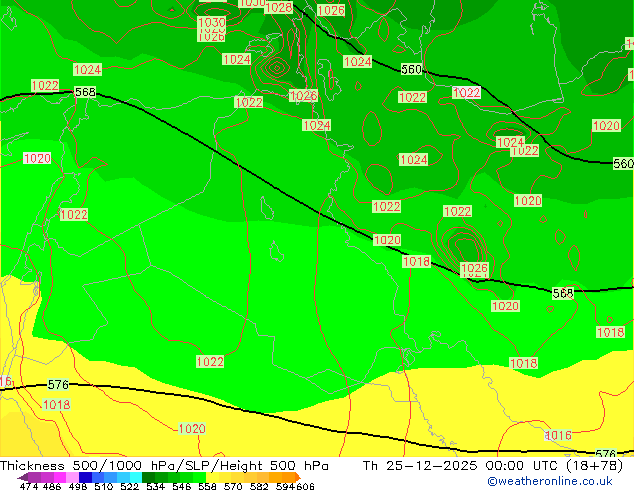Click legend value '486'
The image size is (634, 490).
(52, 486)
